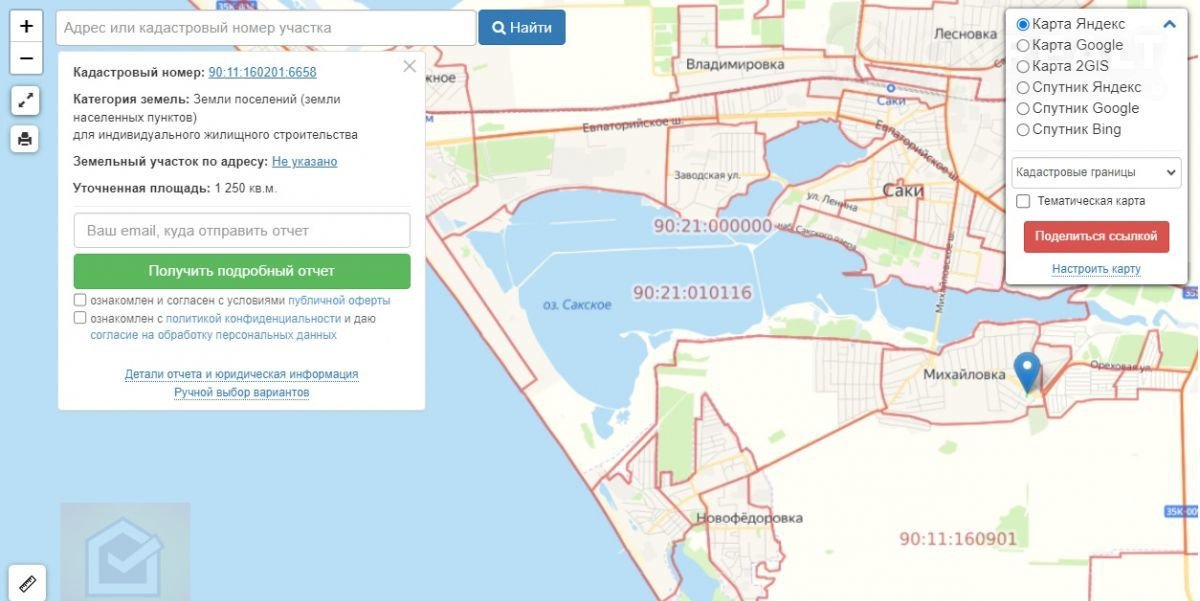This screenshot has height=601, width=1200.
Task: Open Настроить карту link
Action: (x=1096, y=269)
